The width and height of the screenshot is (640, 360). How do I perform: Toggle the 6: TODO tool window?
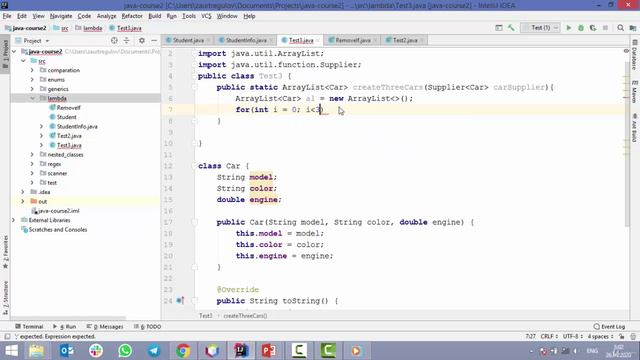pos(147,327)
